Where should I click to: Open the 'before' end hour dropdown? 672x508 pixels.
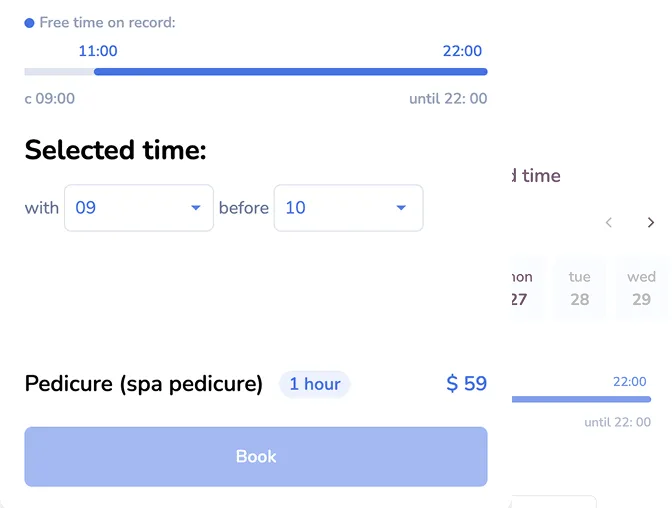pyautogui.click(x=348, y=208)
